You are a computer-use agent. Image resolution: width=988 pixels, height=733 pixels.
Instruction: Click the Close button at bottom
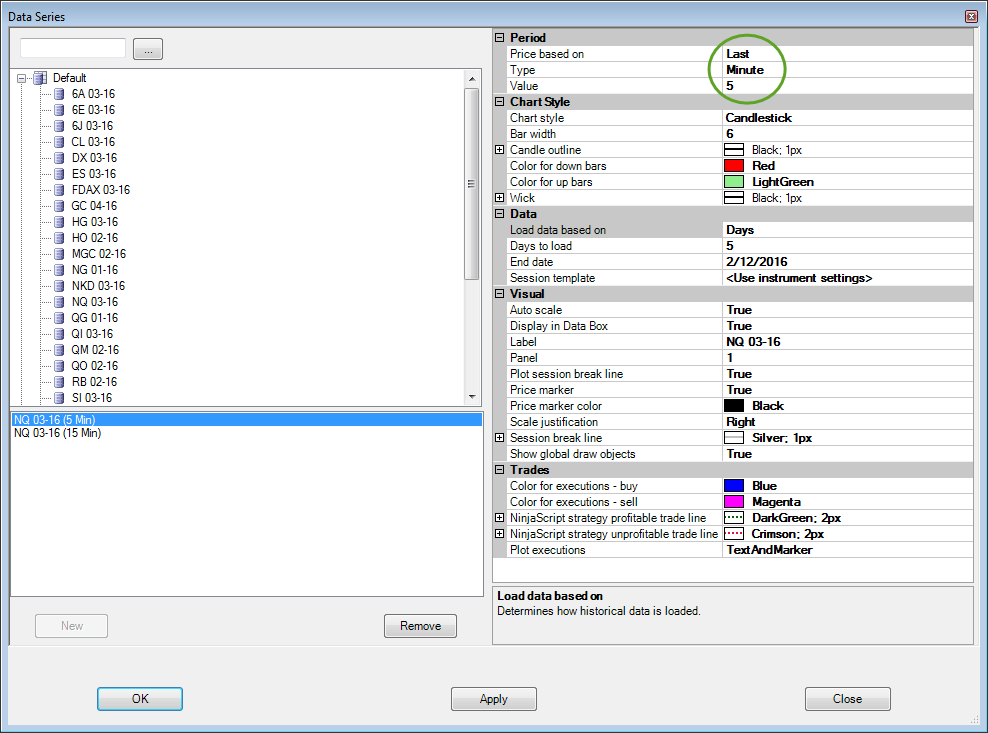(x=847, y=699)
